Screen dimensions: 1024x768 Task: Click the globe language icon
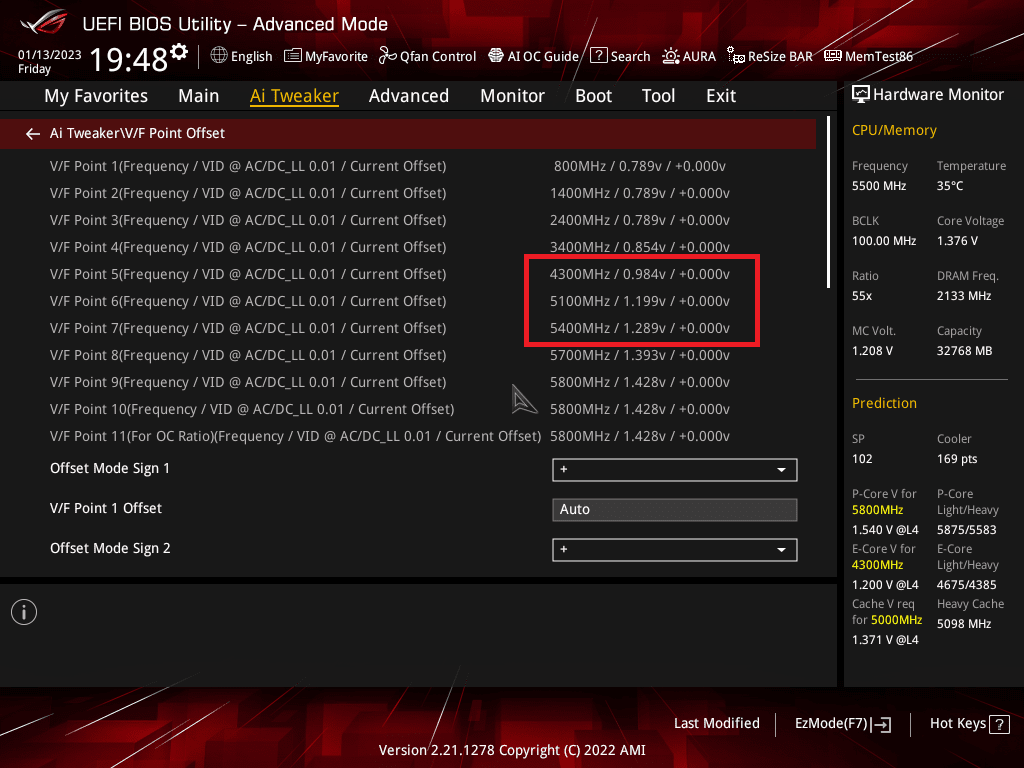[219, 56]
